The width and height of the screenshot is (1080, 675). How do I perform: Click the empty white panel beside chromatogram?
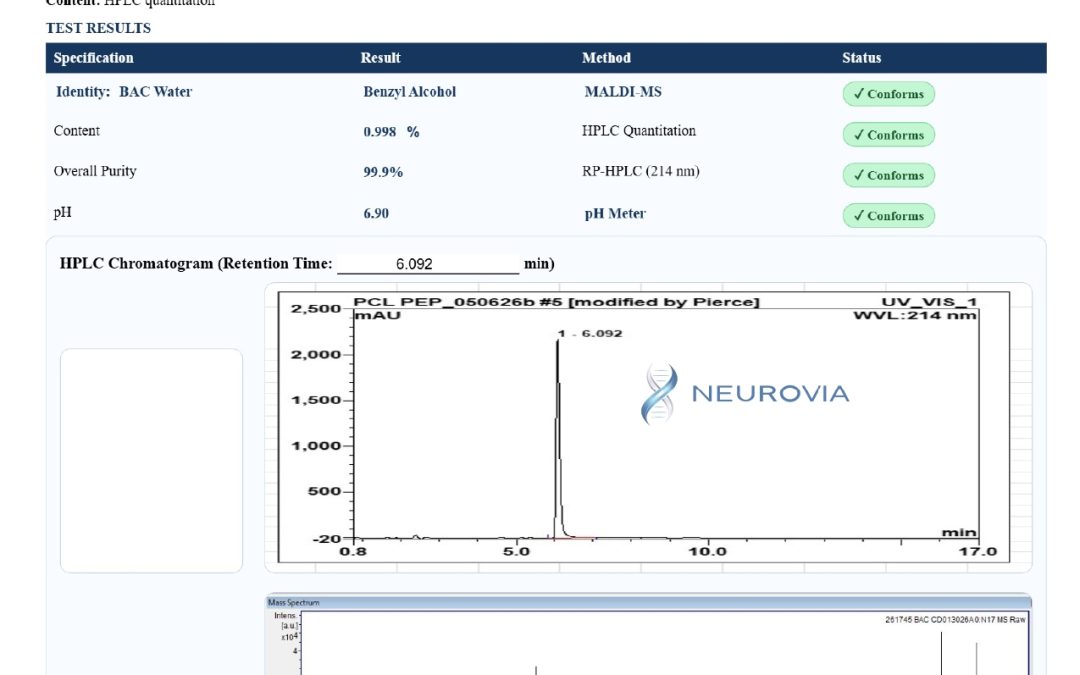pos(152,461)
